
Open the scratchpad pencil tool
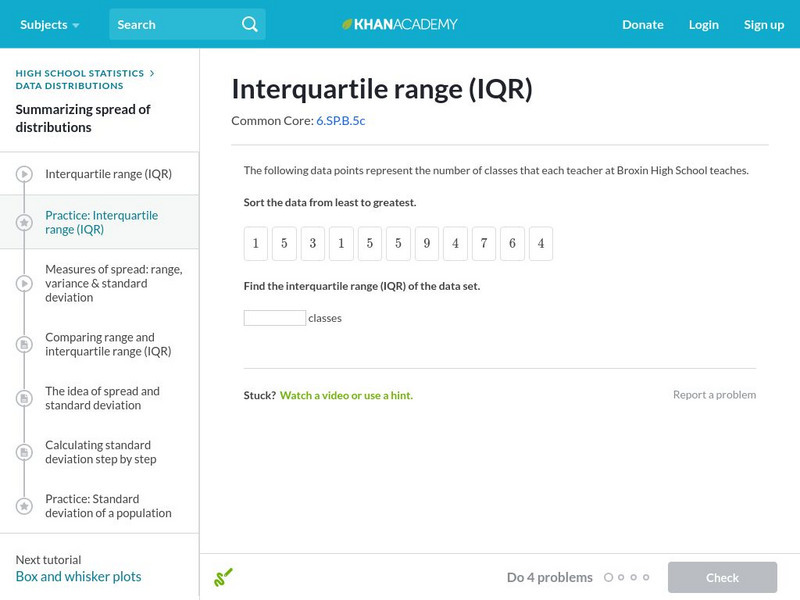223,577
